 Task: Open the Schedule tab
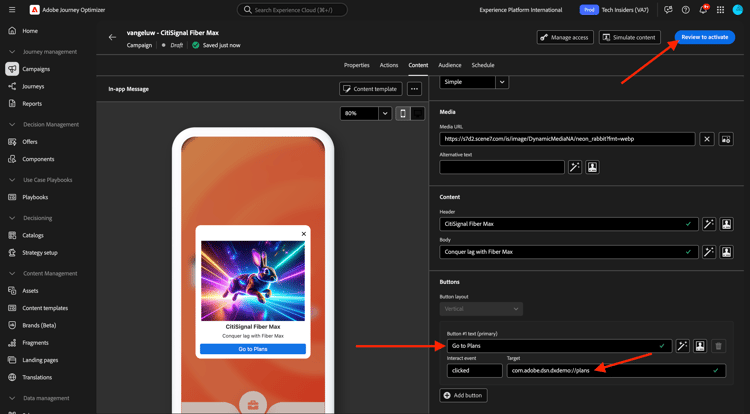(482, 65)
